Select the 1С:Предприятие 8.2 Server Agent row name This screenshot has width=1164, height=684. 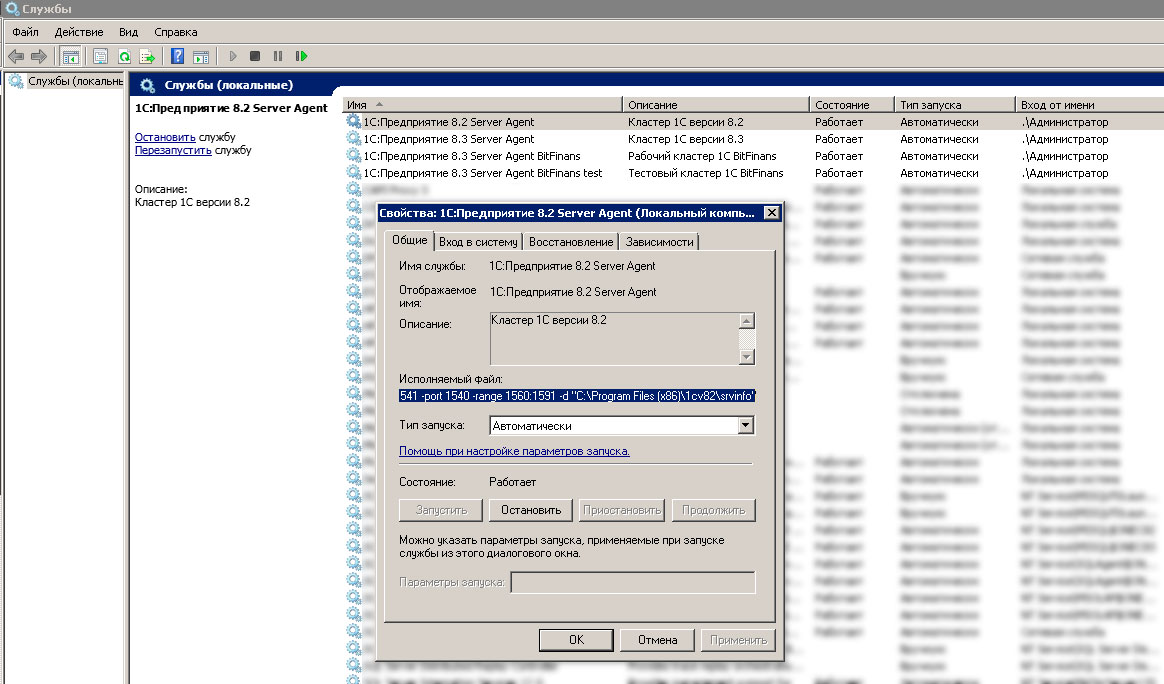click(448, 122)
